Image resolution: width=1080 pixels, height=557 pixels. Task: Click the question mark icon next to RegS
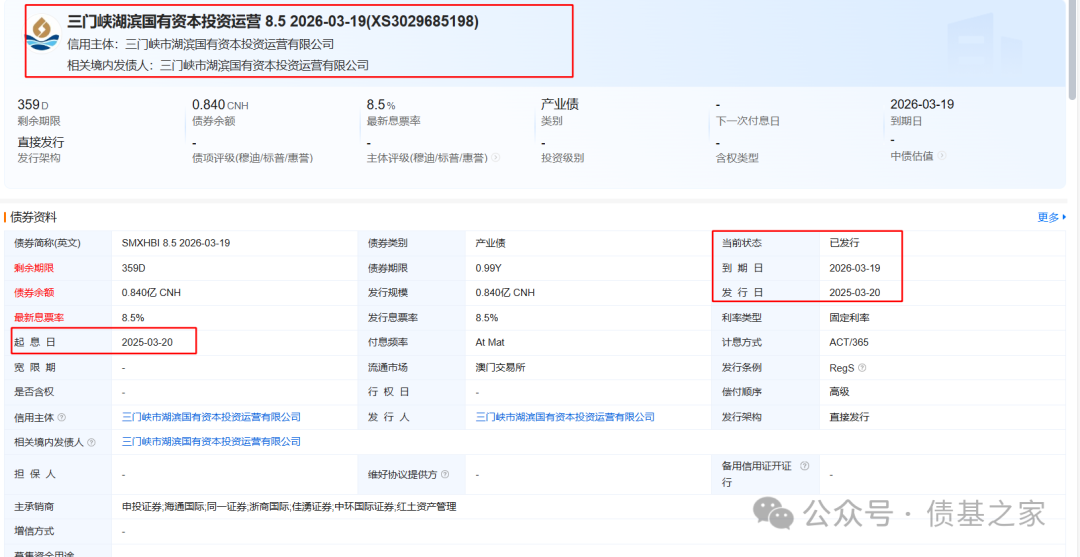tap(862, 368)
